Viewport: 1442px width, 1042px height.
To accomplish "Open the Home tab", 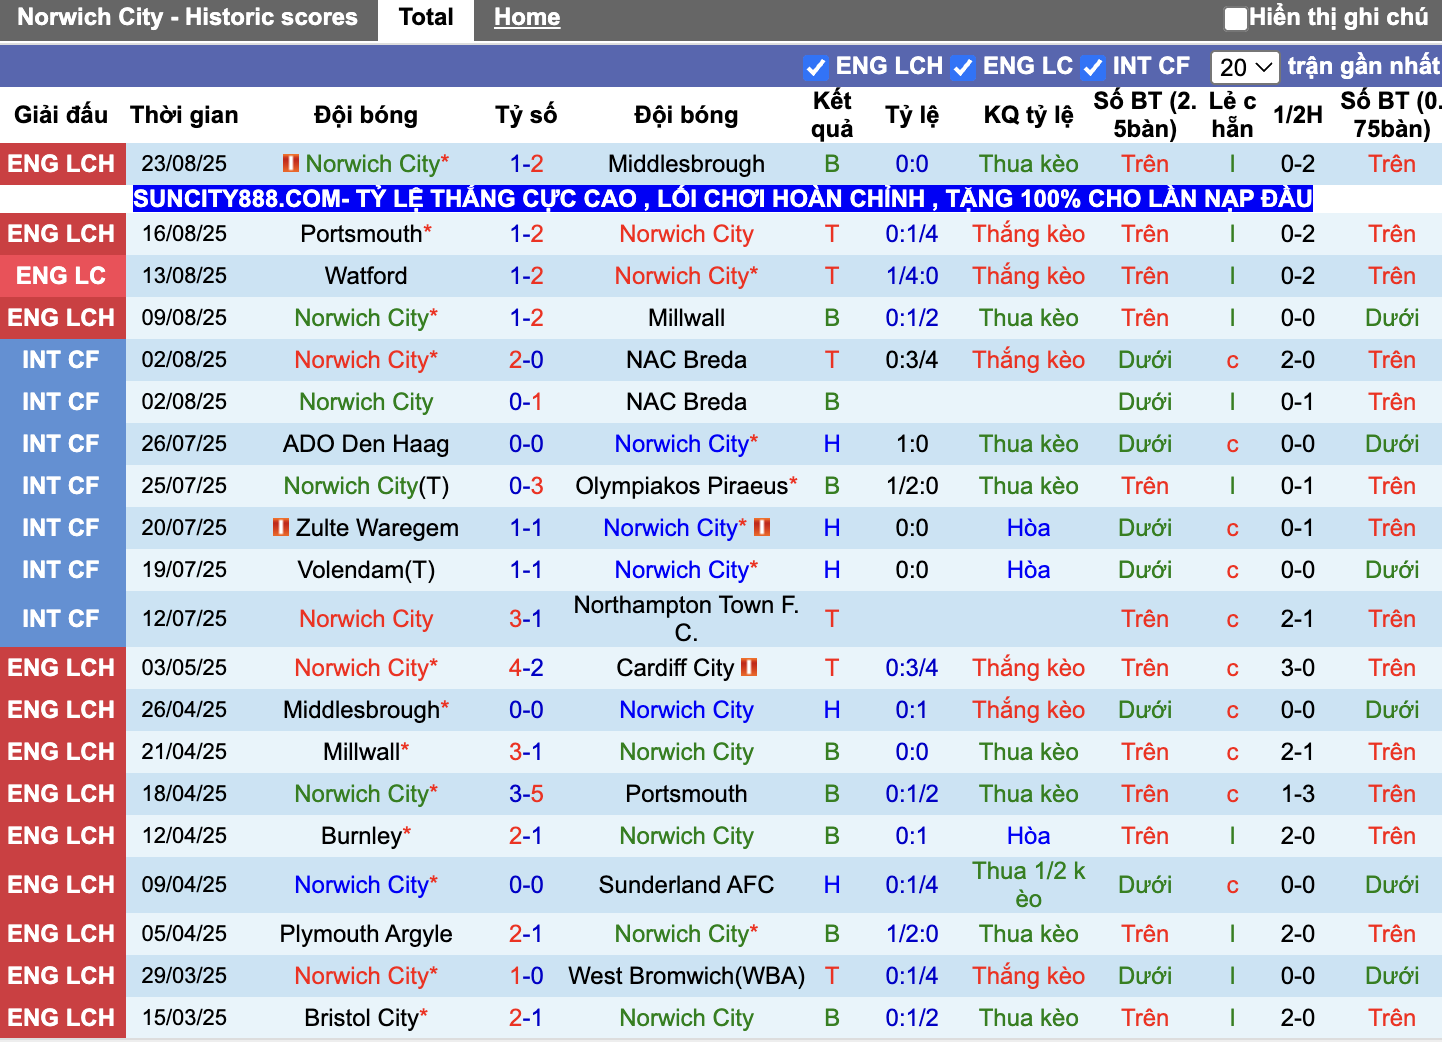I will (527, 18).
